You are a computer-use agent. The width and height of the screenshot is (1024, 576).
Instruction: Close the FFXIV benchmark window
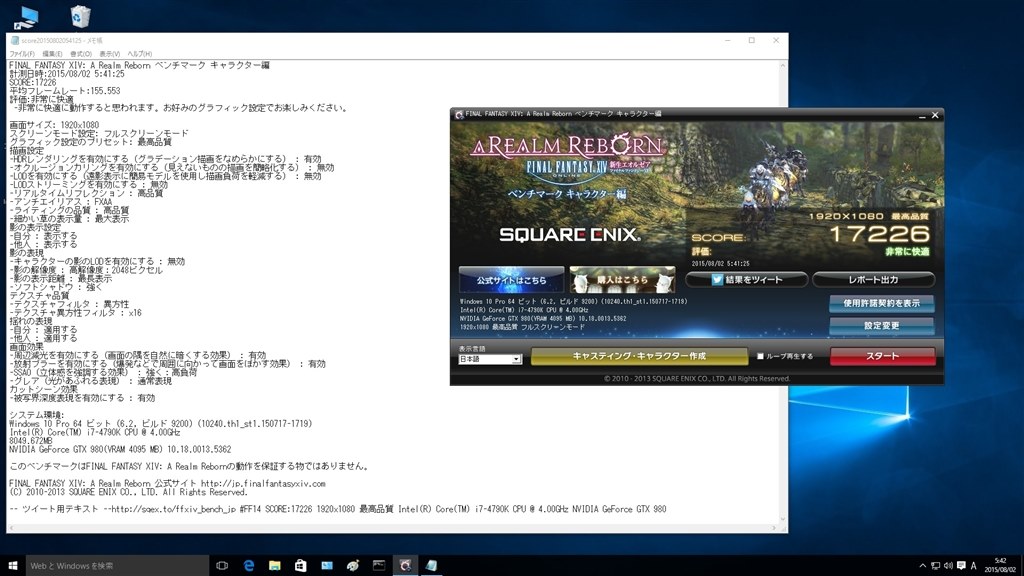pos(935,116)
